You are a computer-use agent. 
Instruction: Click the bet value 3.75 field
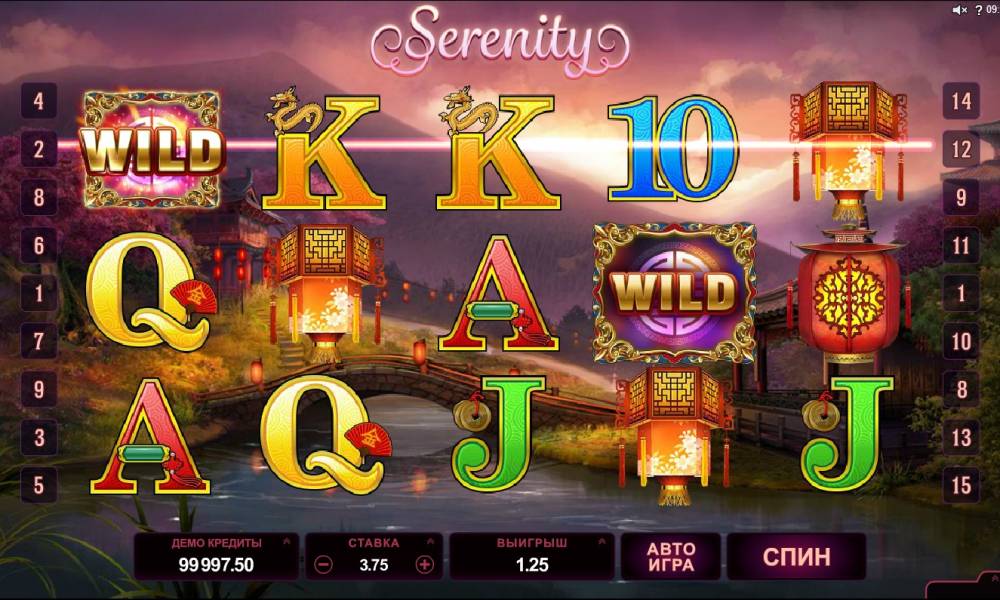(x=374, y=565)
